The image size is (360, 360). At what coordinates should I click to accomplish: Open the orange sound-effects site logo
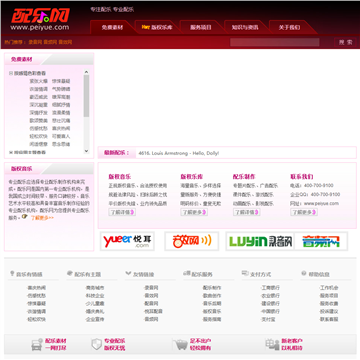tap(192, 241)
